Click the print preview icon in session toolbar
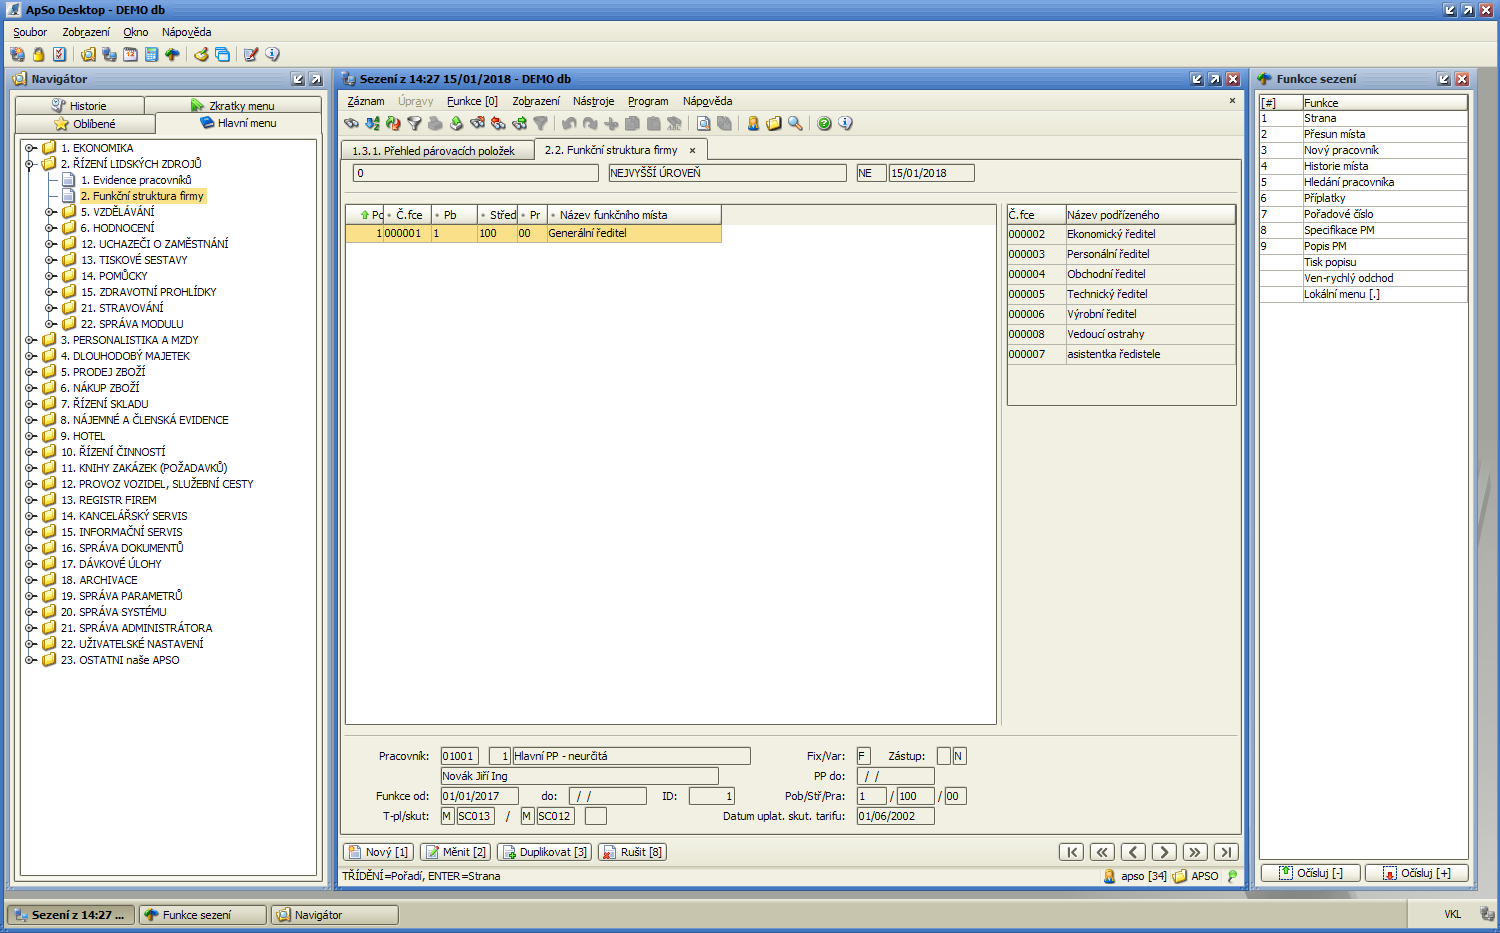This screenshot has height=933, width=1500. 703,123
